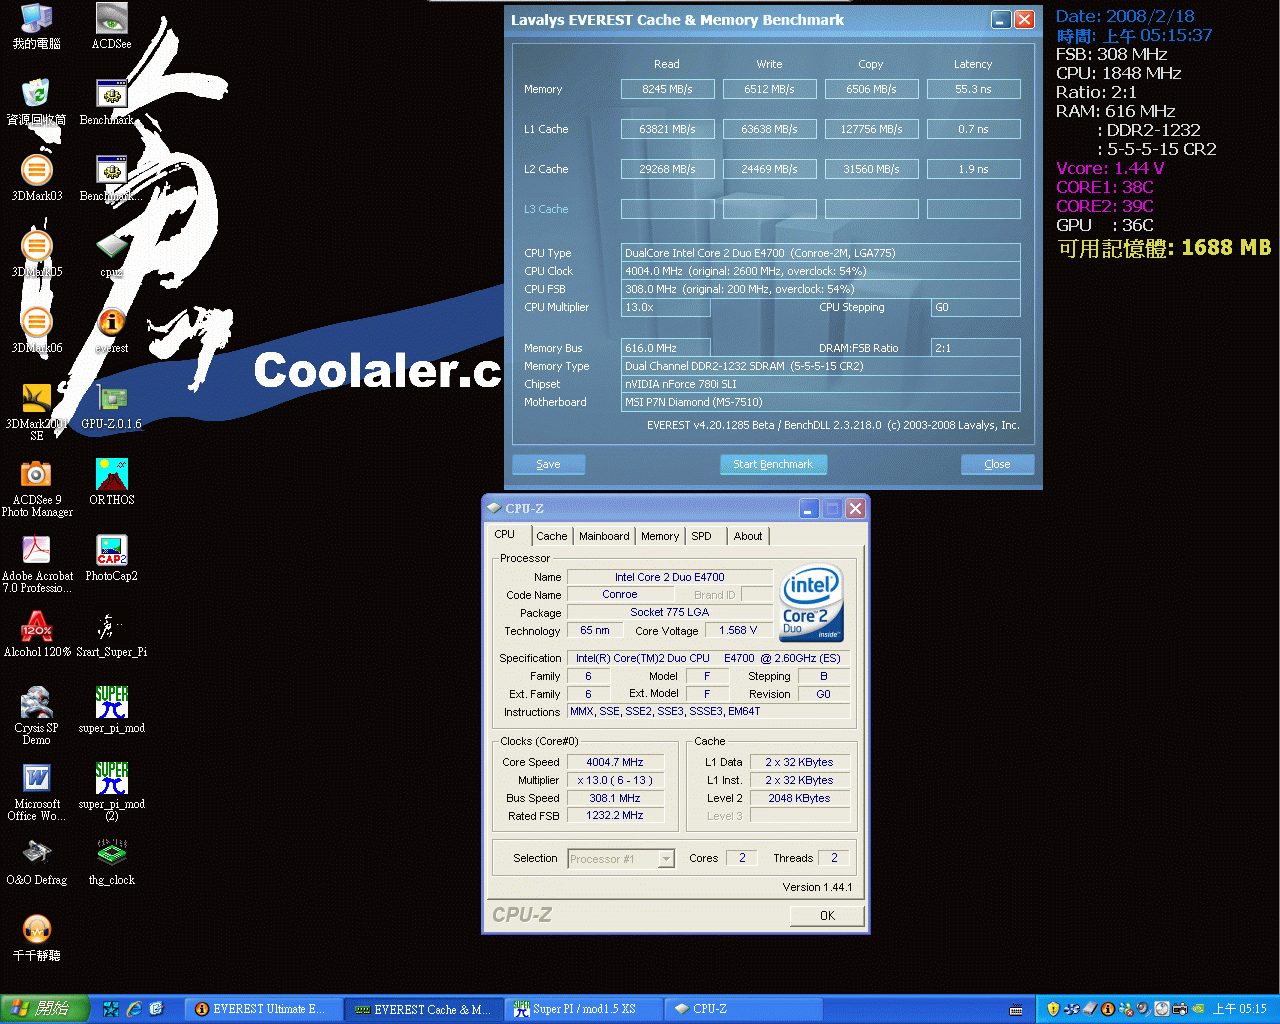Open the O&O Defrag desktop icon
The height and width of the screenshot is (1024, 1280).
click(37, 854)
